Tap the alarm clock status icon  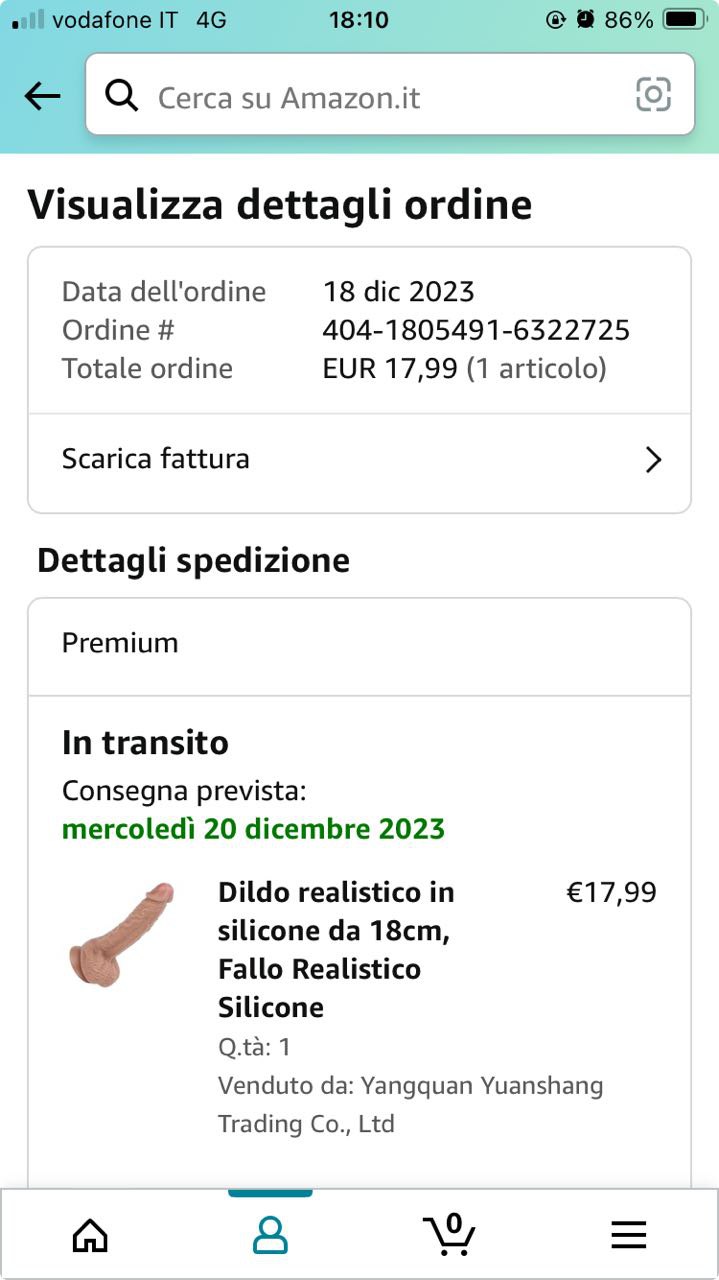point(586,19)
